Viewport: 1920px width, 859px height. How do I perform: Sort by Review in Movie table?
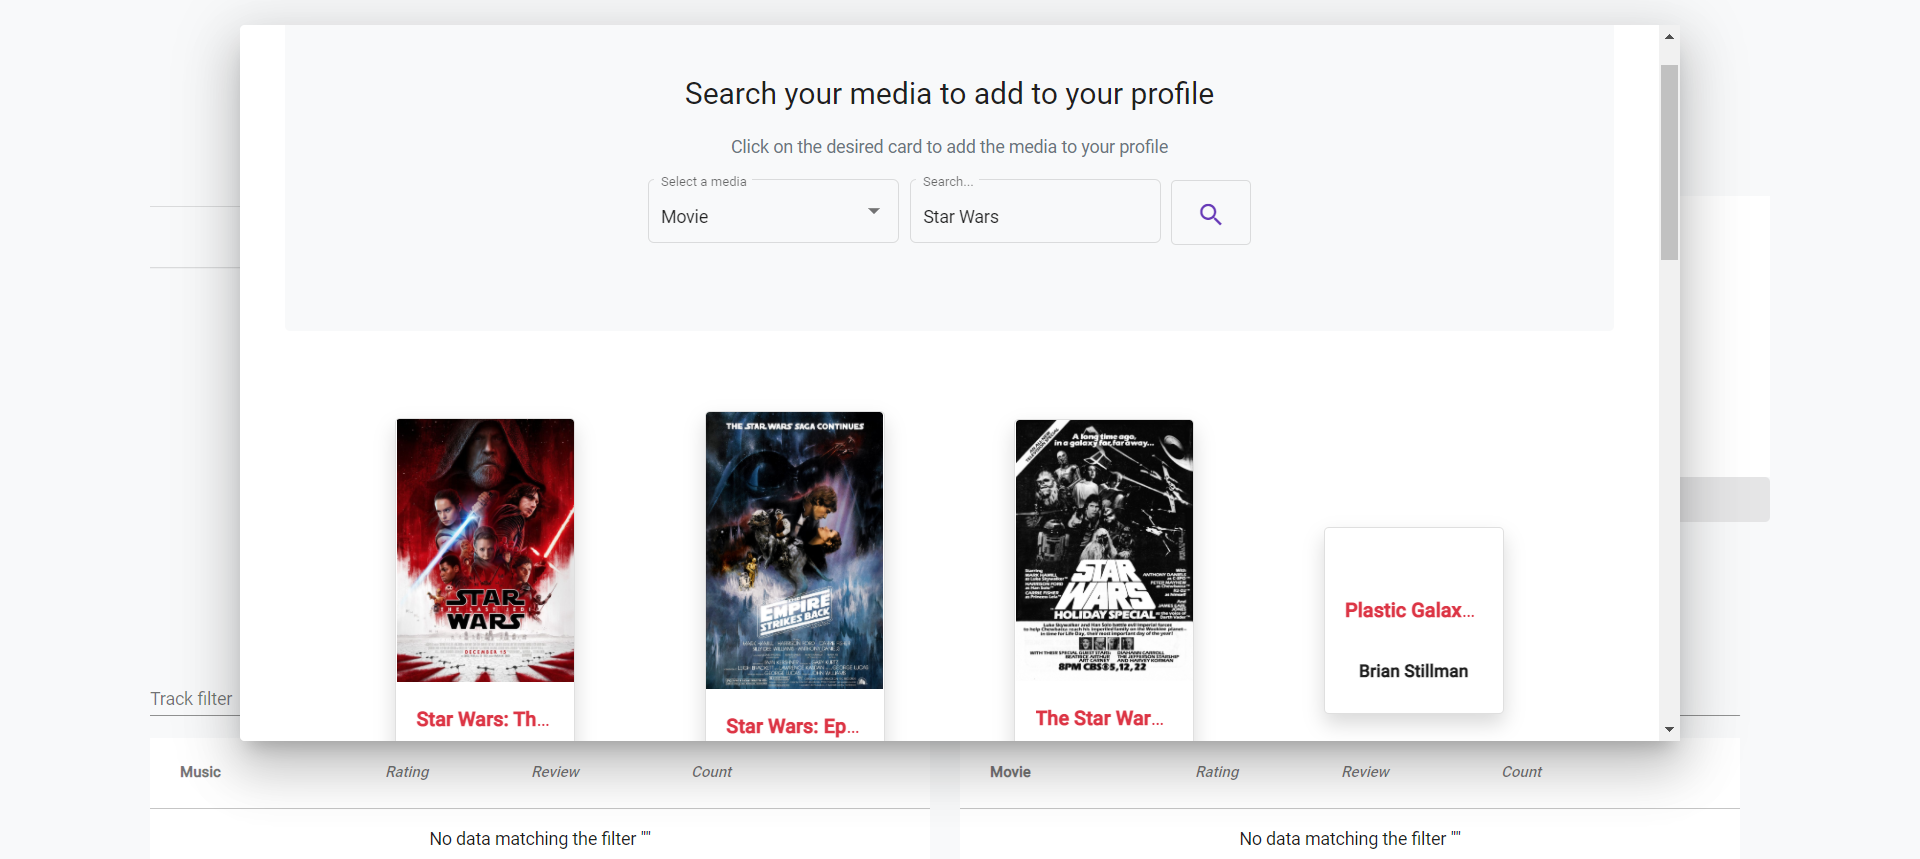(1365, 772)
